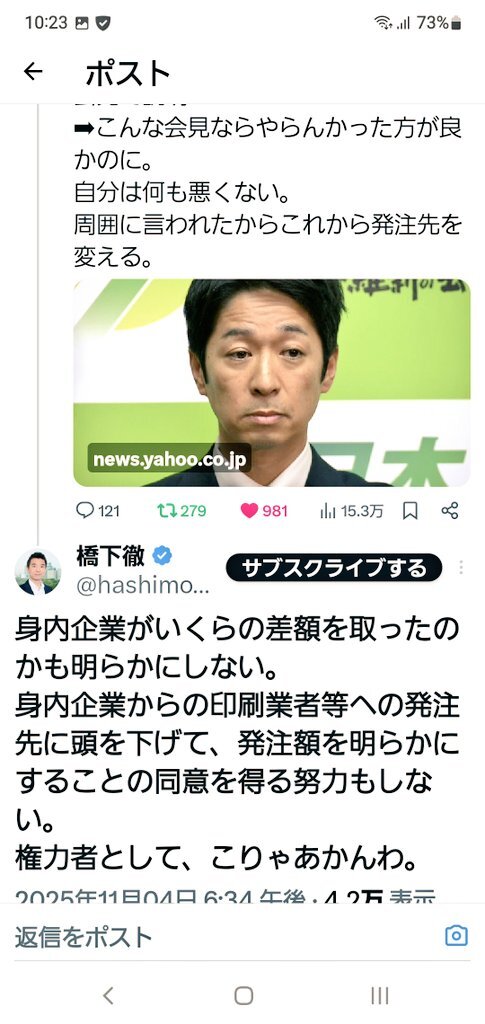Tap the share icon on the quoted post
Image resolution: width=485 pixels, height=1024 pixels.
pyautogui.click(x=450, y=510)
